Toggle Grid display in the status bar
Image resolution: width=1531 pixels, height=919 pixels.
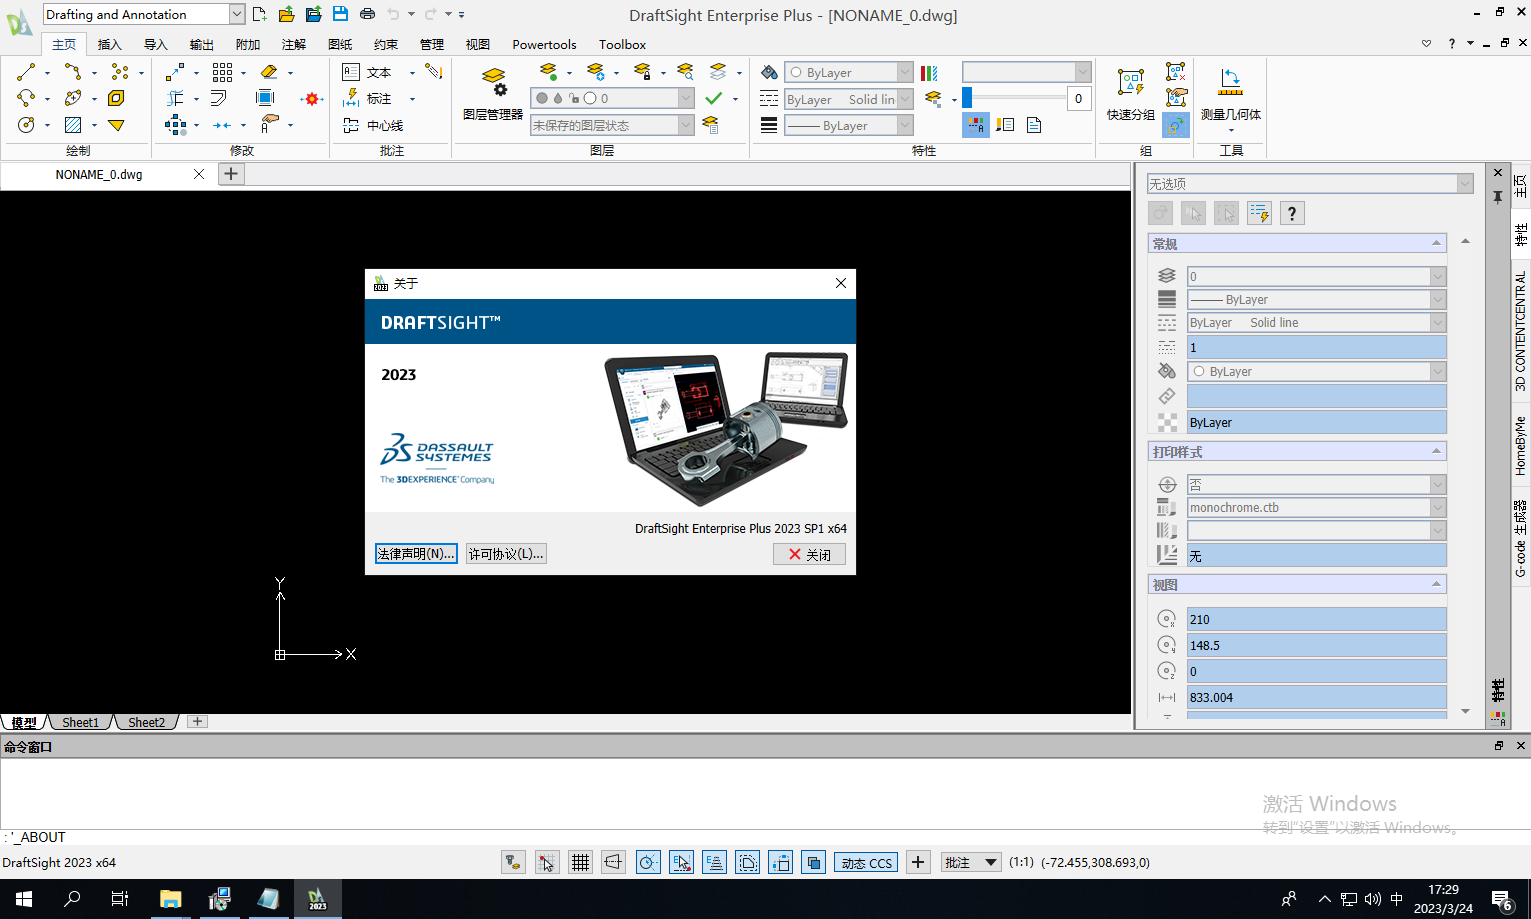pos(580,862)
